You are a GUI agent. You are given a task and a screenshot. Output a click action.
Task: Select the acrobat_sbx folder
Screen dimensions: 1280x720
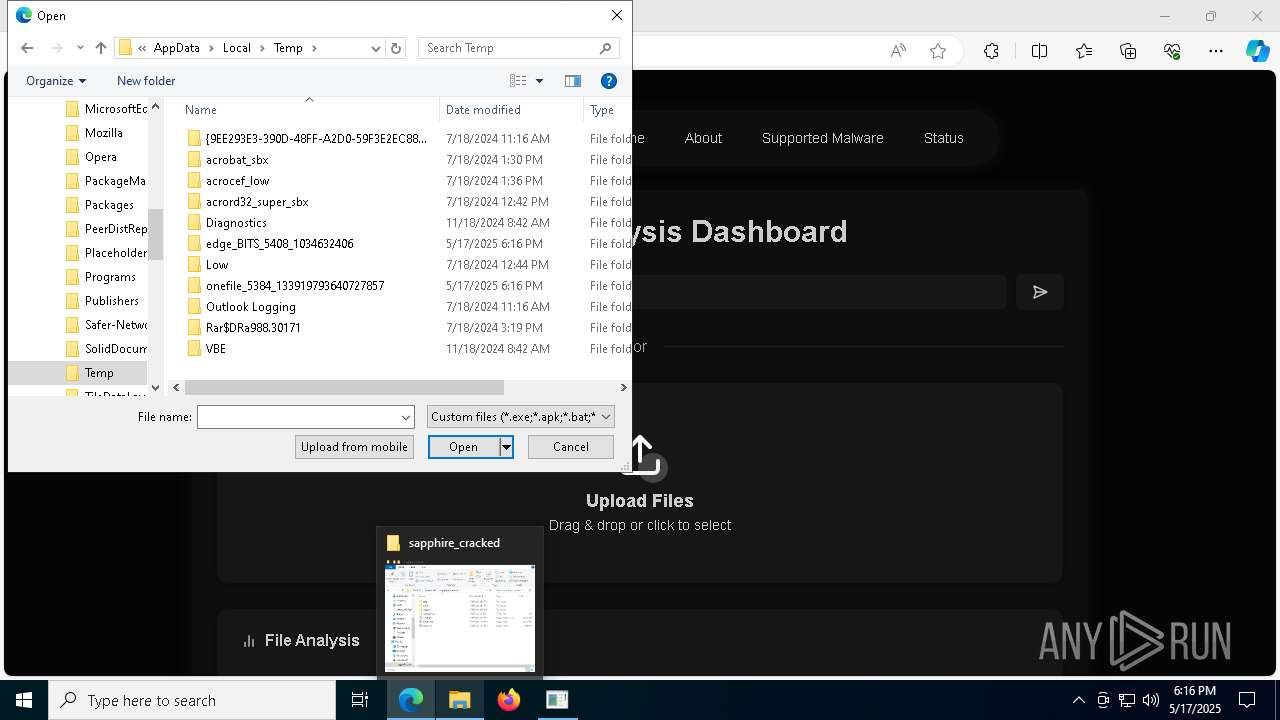click(x=237, y=160)
